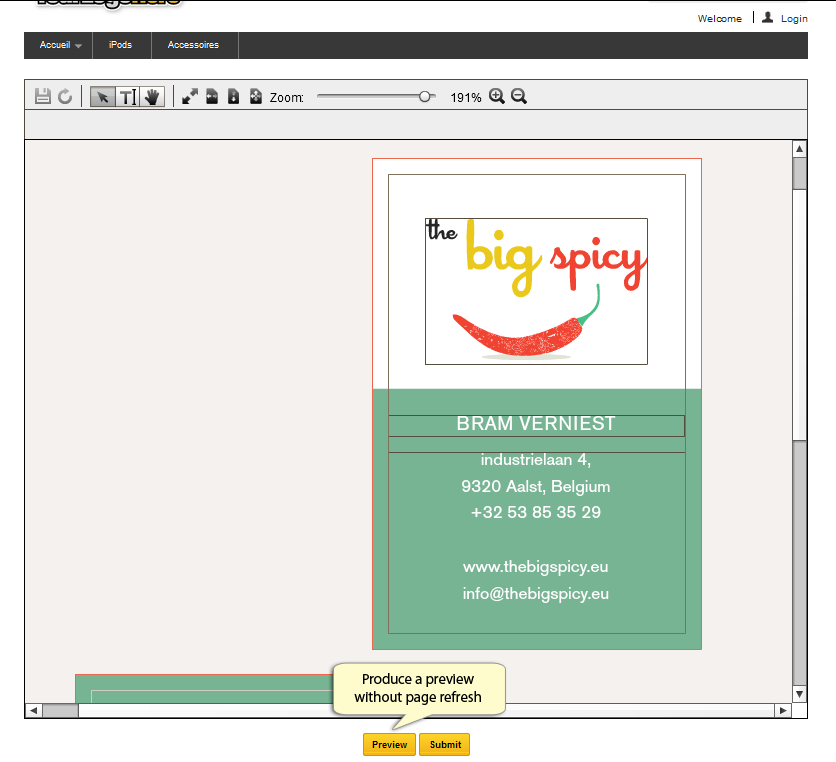The width and height of the screenshot is (836, 762).
Task: Select the Hand pan tool
Action: (x=152, y=97)
